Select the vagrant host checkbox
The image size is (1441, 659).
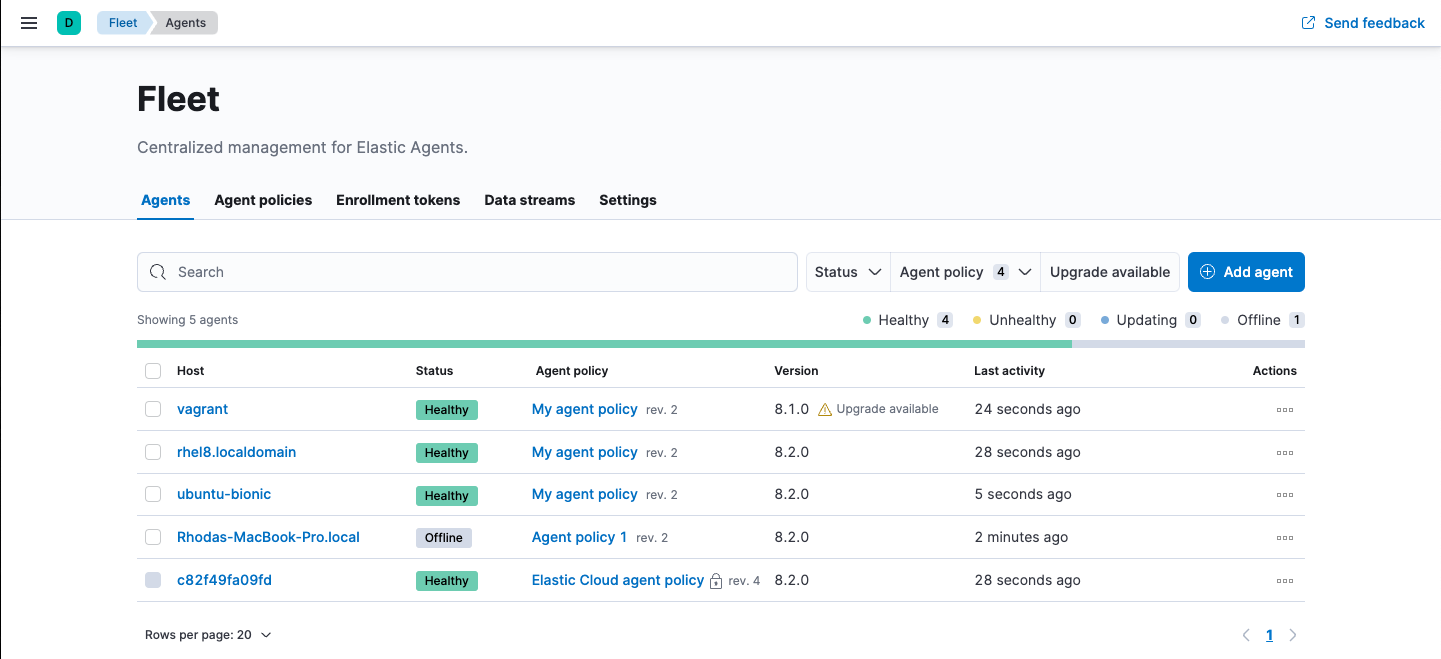tap(153, 409)
